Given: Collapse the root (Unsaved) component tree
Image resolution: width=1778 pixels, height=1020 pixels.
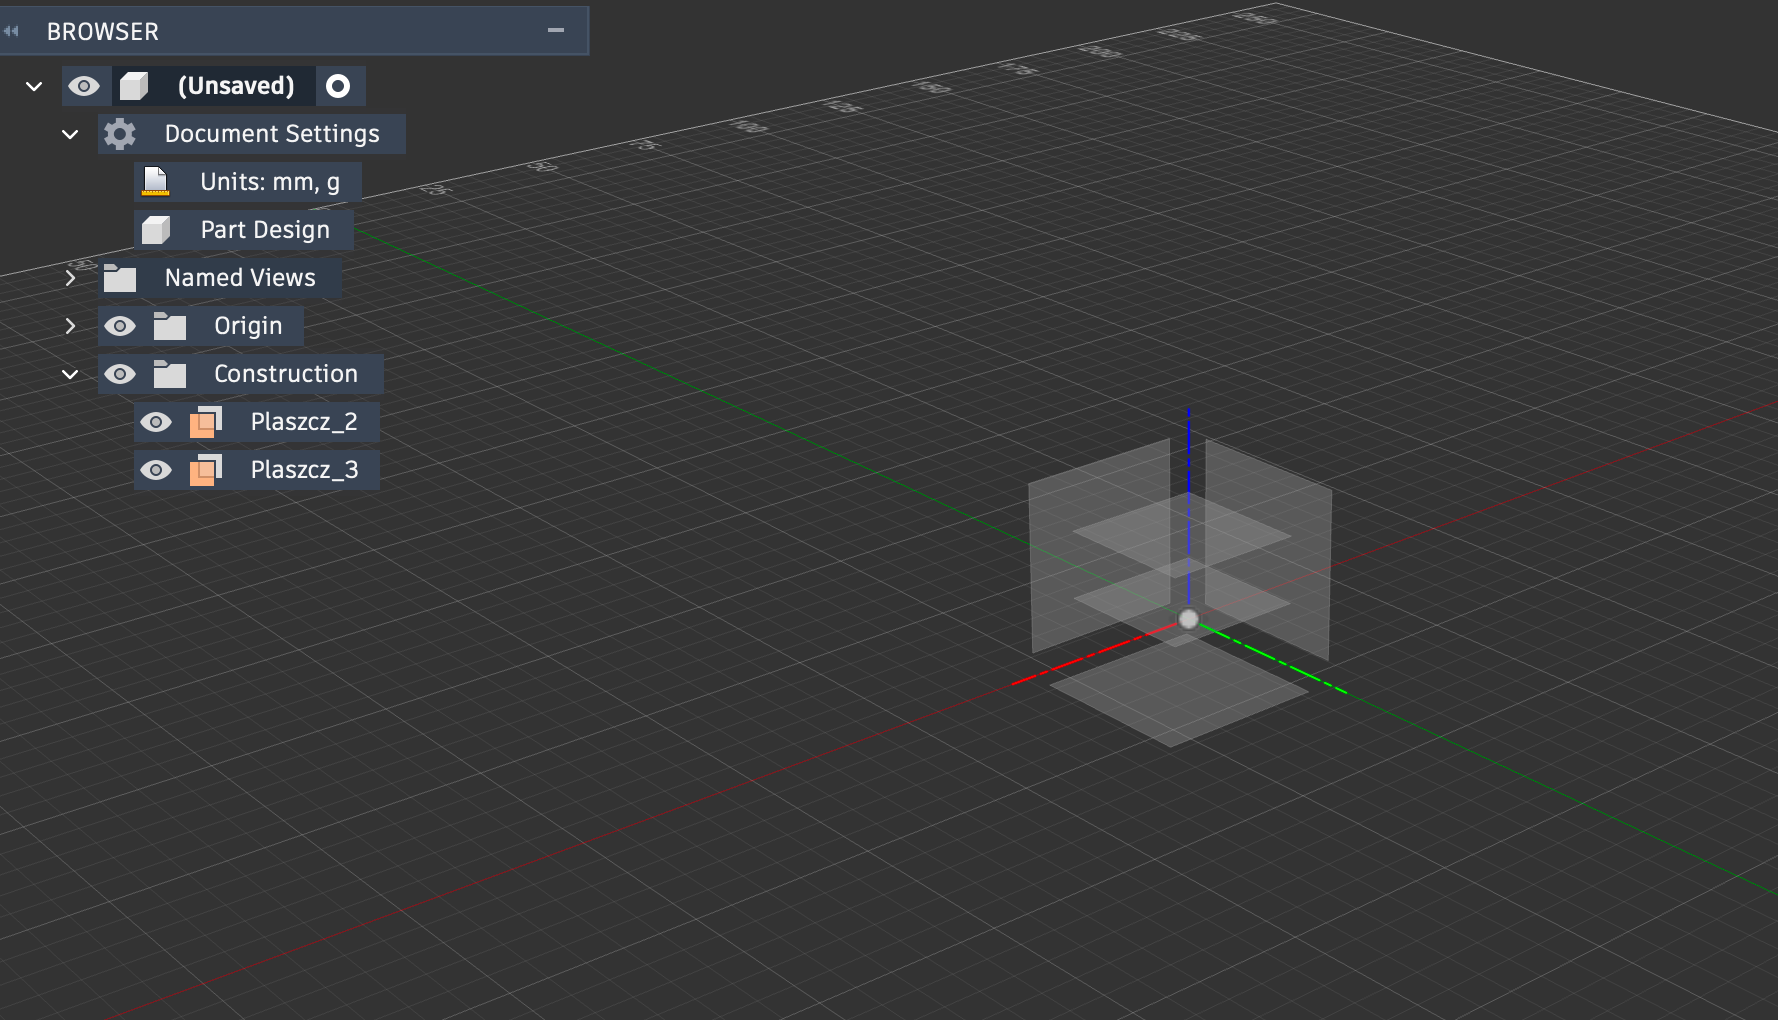Looking at the screenshot, I should click(34, 87).
